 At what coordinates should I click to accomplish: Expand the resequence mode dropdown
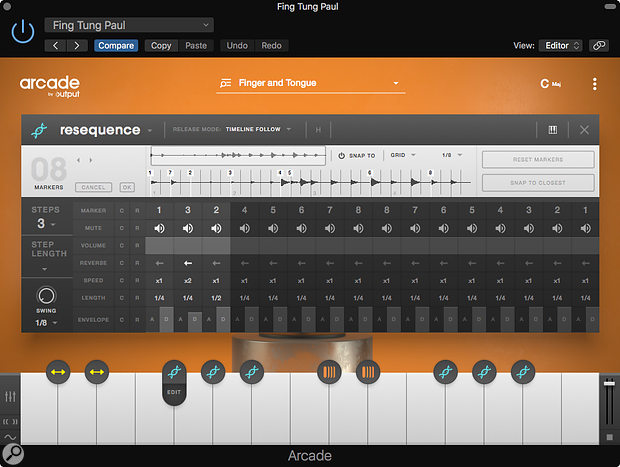(150, 130)
